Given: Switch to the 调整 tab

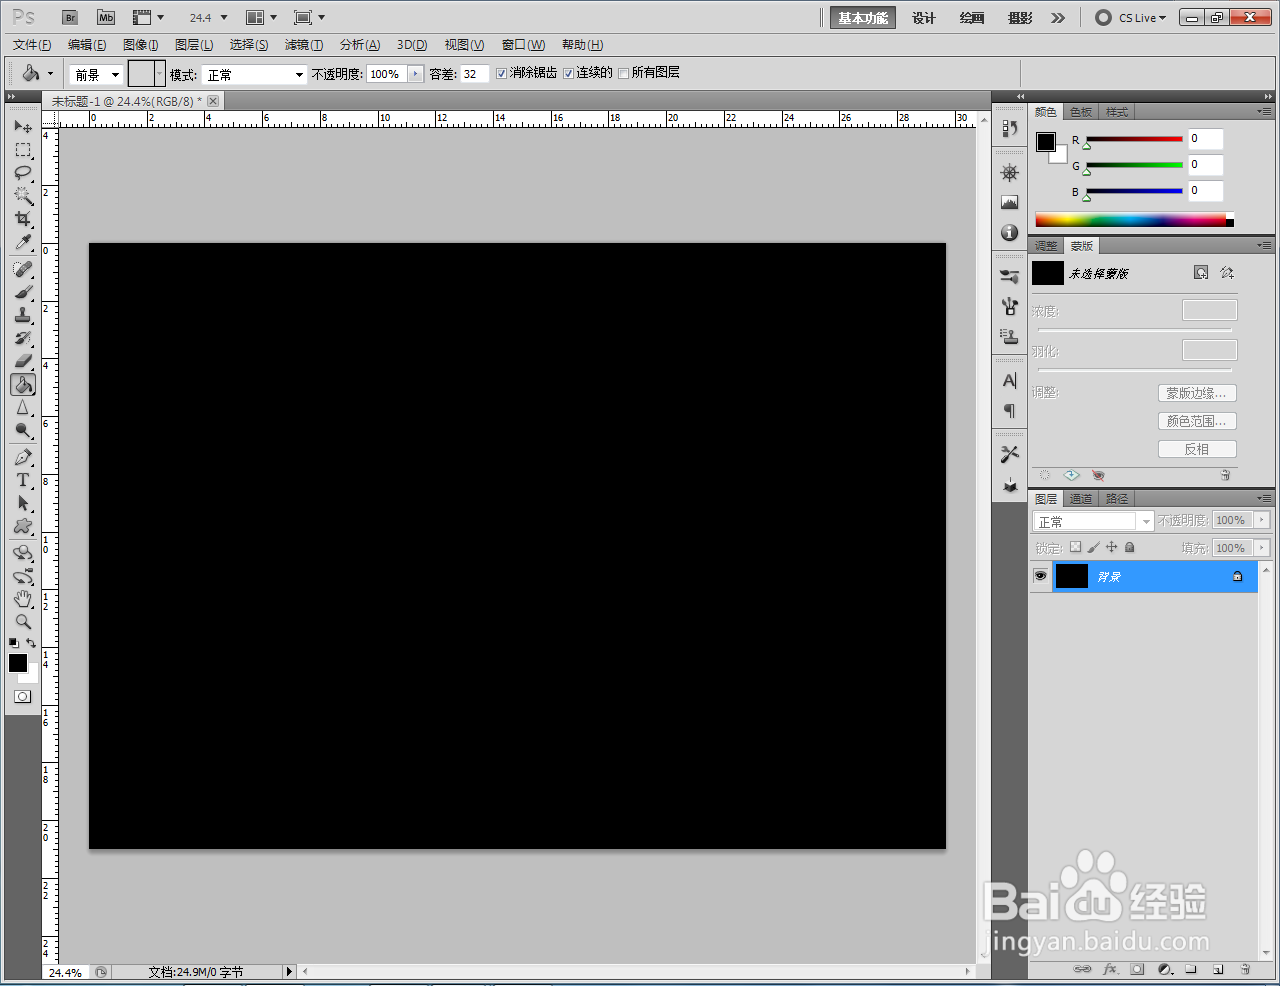Looking at the screenshot, I should (x=1046, y=246).
